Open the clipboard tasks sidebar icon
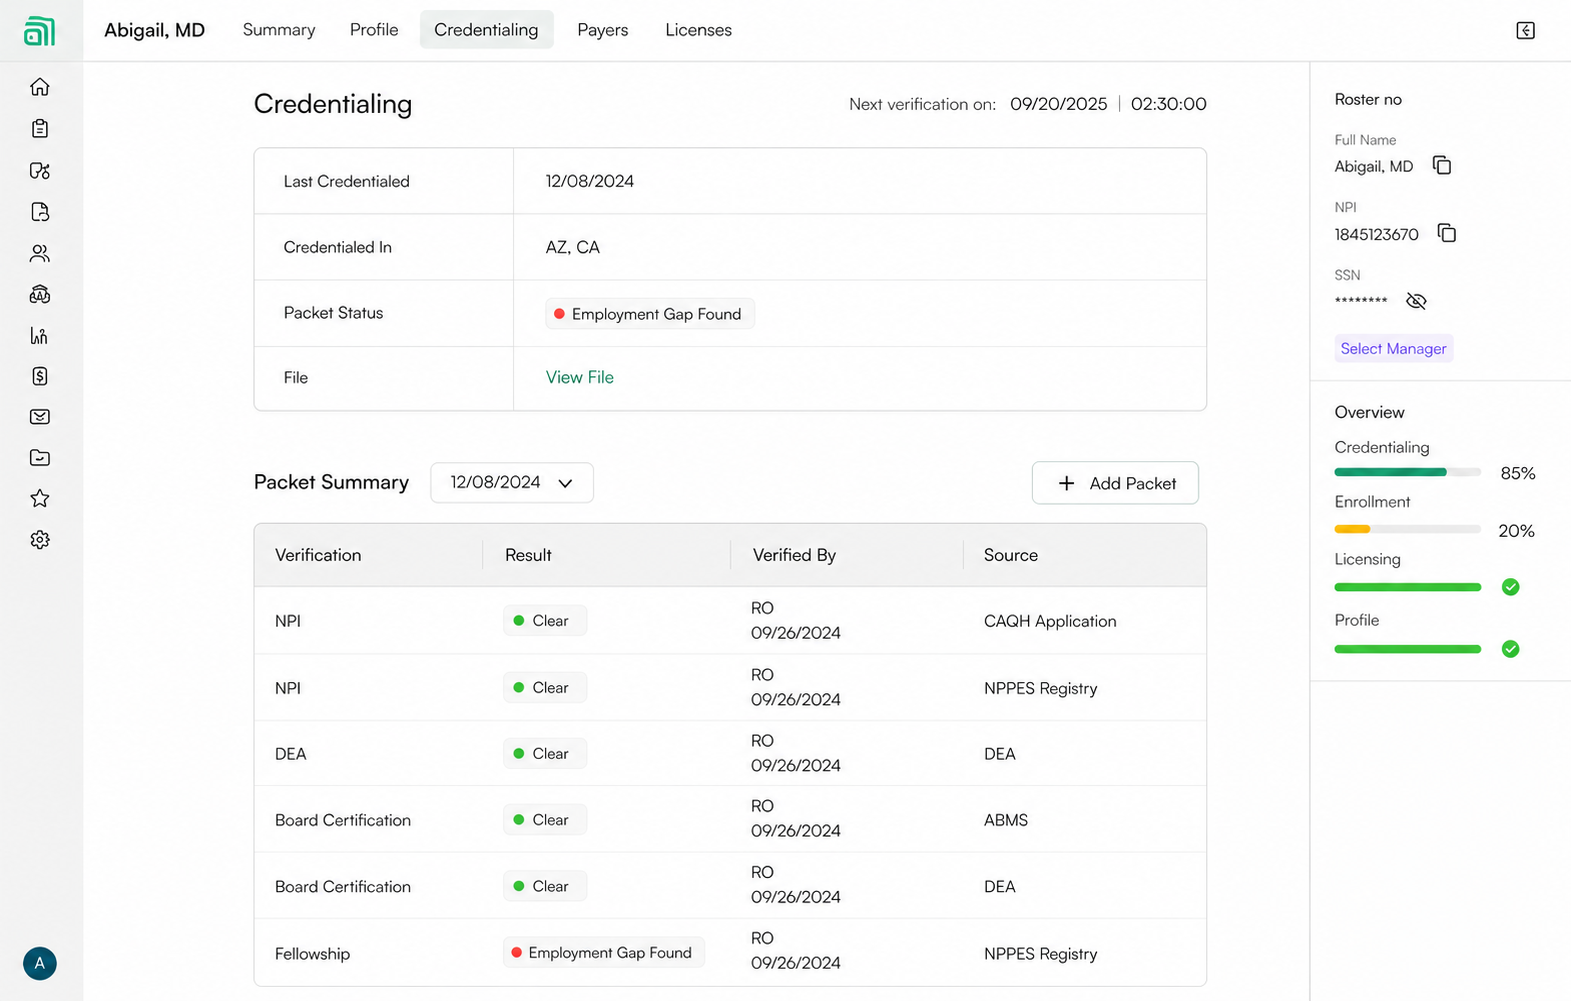The height and width of the screenshot is (1001, 1571). click(40, 128)
